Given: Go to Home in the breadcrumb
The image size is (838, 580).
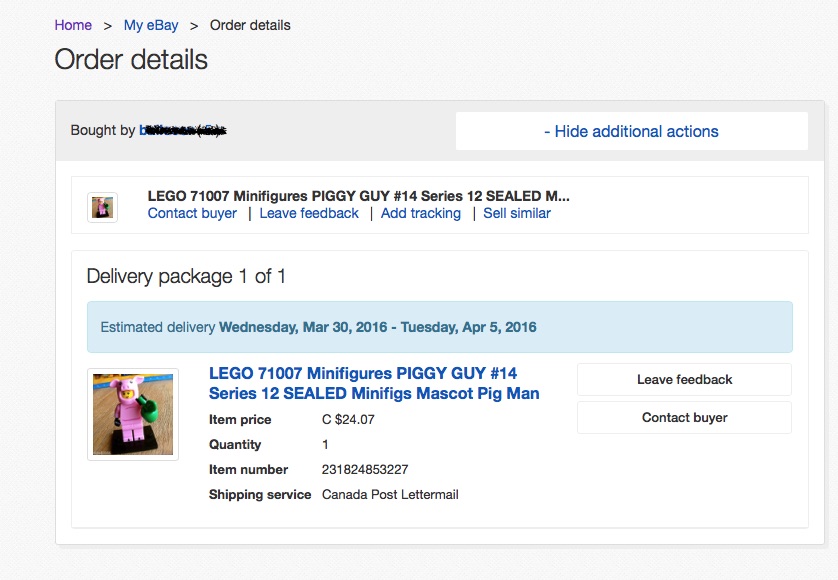Looking at the screenshot, I should click(73, 25).
